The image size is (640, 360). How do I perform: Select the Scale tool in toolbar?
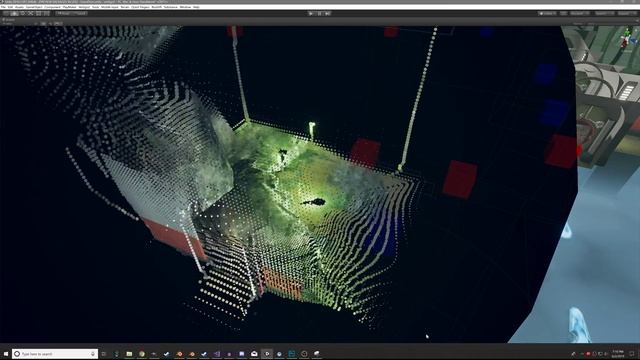point(31,13)
